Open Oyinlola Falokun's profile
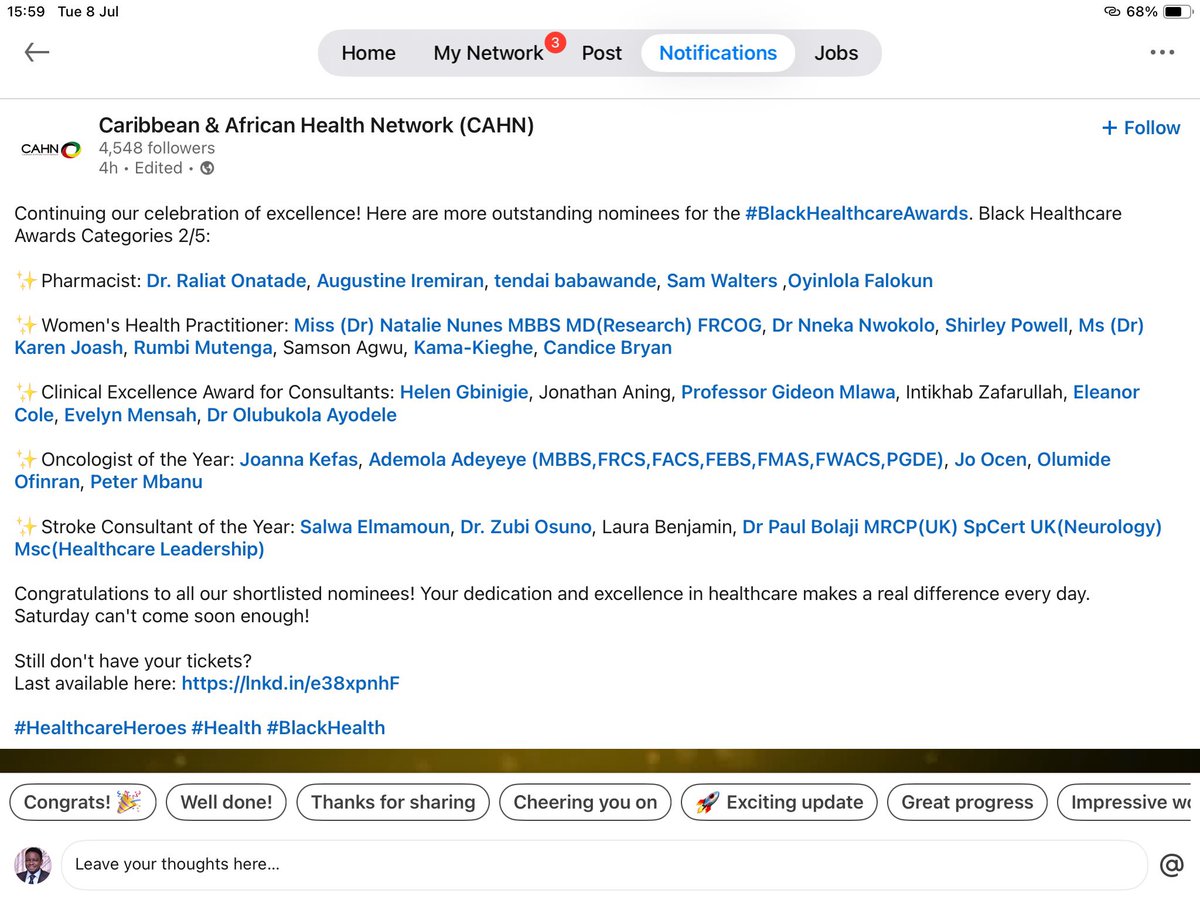This screenshot has height=900, width=1200. point(860,281)
